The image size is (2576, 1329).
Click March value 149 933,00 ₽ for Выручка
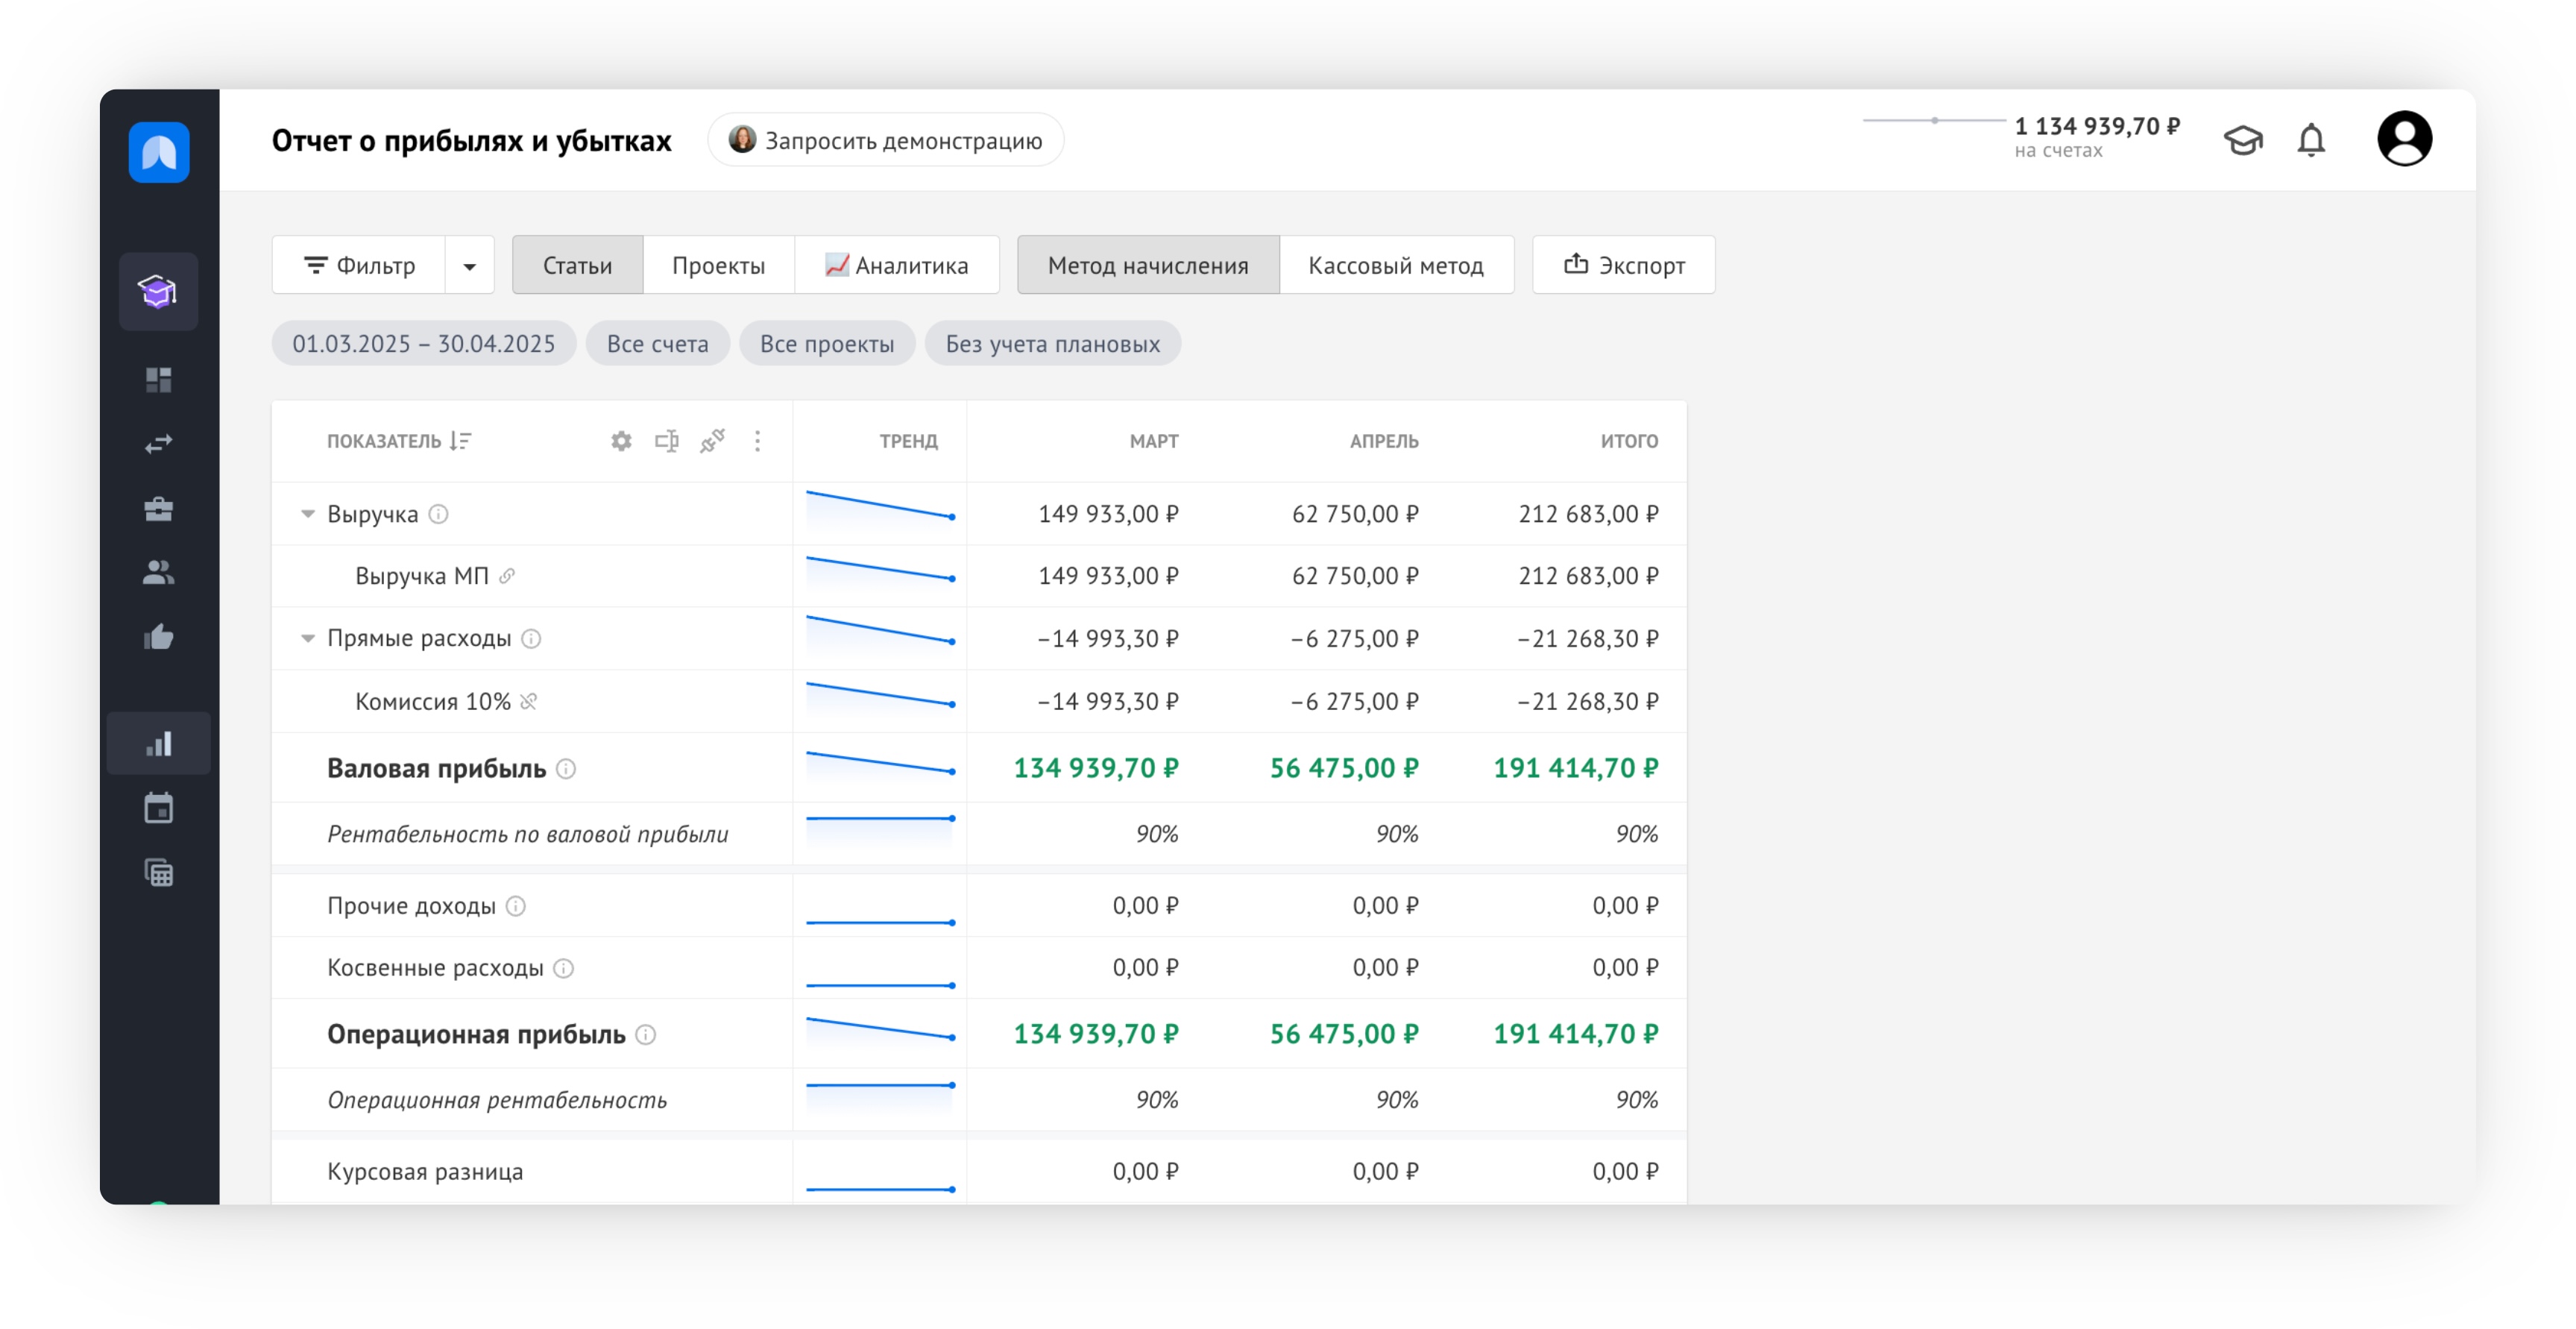tap(1108, 514)
